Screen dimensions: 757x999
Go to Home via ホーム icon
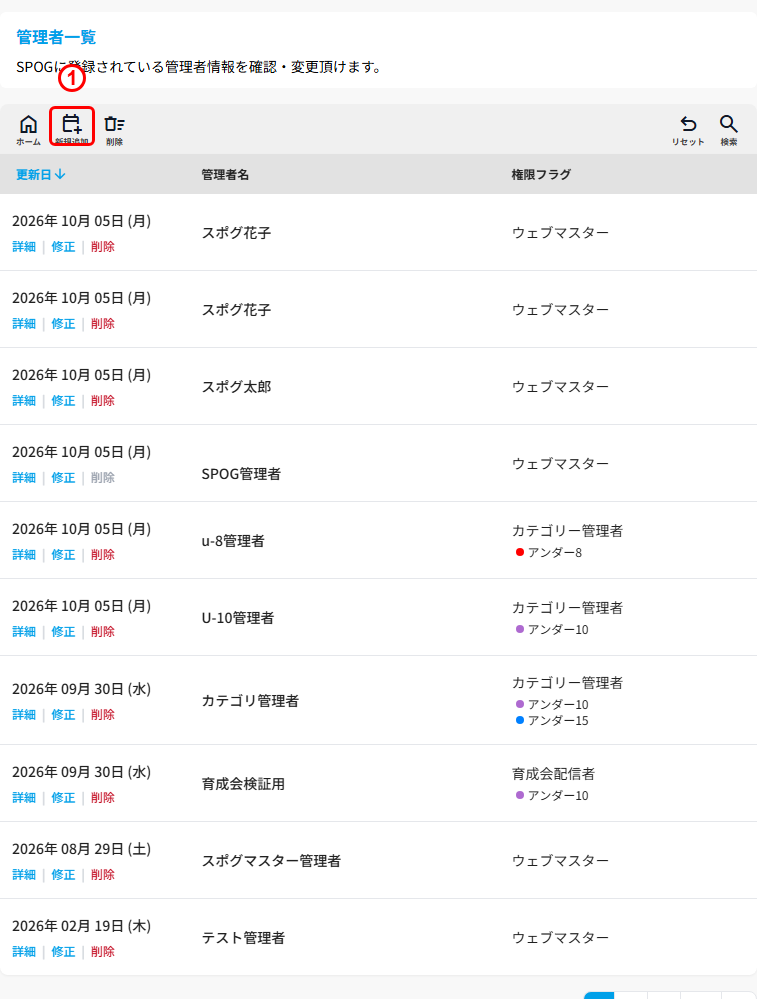[x=28, y=129]
